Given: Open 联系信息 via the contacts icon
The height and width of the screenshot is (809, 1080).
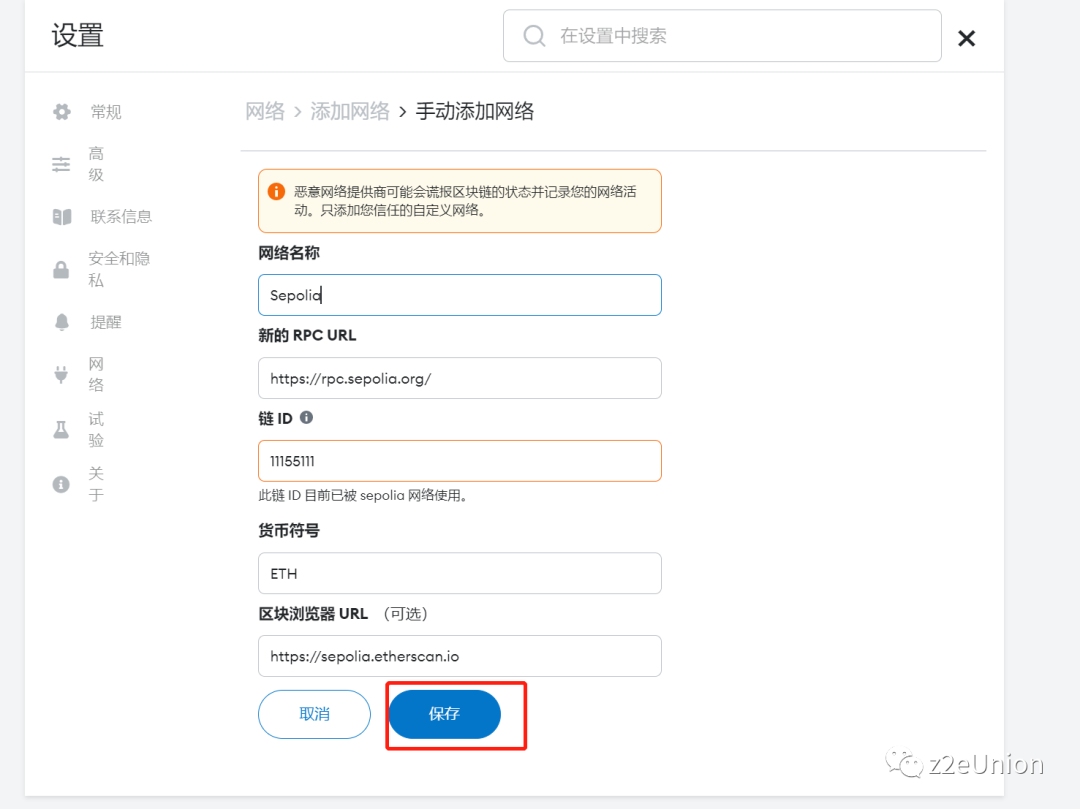Looking at the screenshot, I should [63, 216].
